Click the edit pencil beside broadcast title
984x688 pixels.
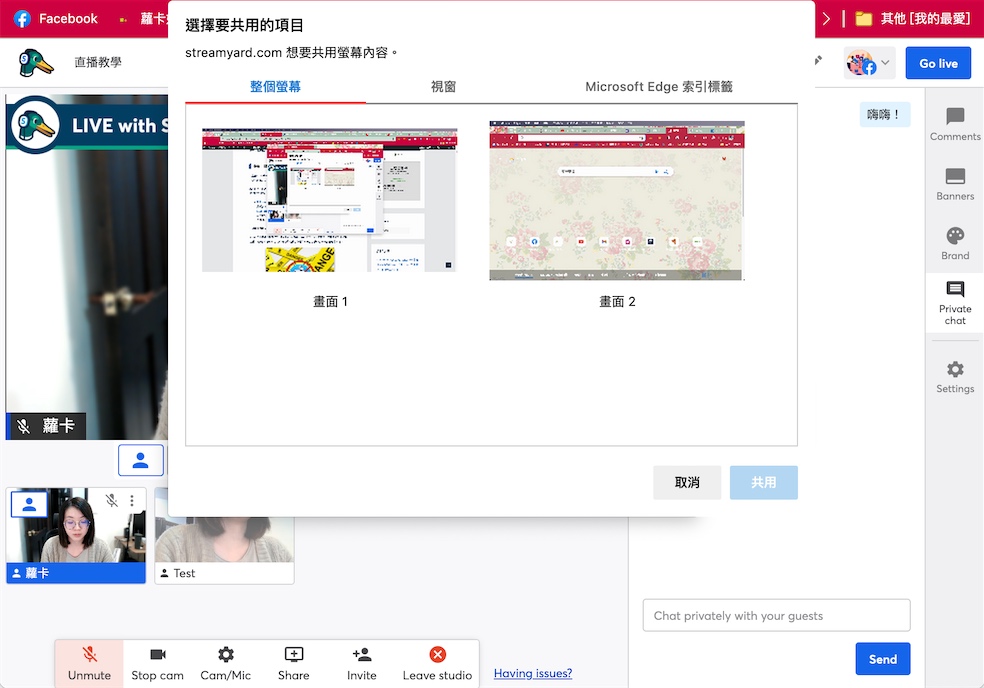[x=818, y=60]
